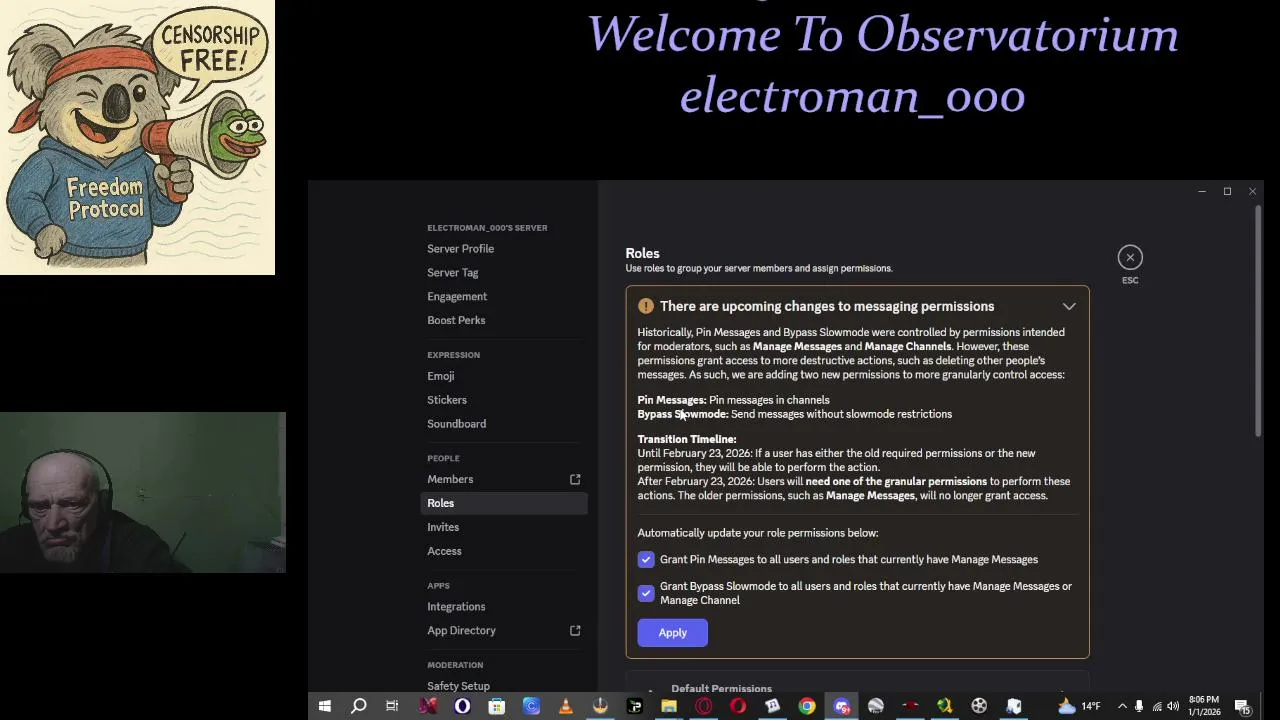Open Stickers settings
Screen dimensions: 1280x720
(x=447, y=400)
